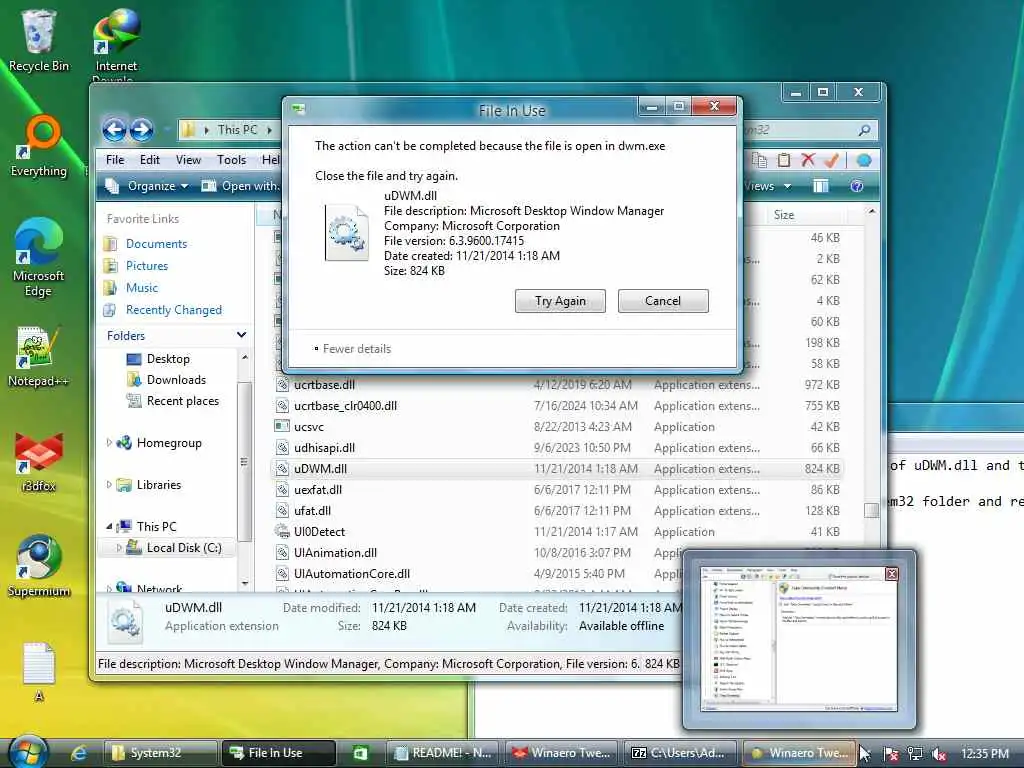Viewport: 1024px width, 768px height.
Task: Go forward in the System32 Explorer window
Action: pos(141,130)
